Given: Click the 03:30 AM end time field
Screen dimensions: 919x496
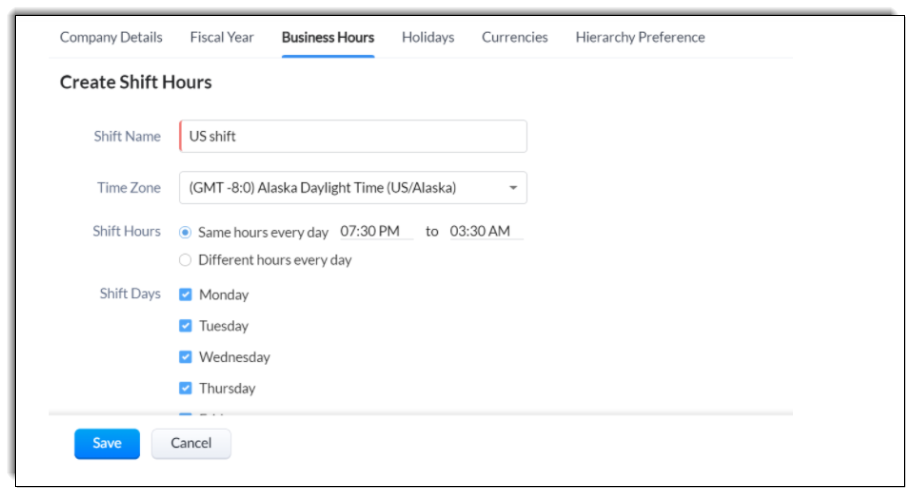Looking at the screenshot, I should pyautogui.click(x=486, y=231).
